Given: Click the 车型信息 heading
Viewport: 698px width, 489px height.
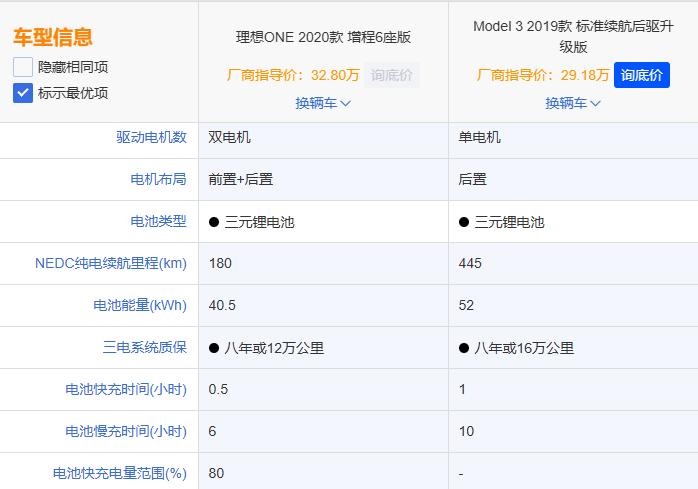Looking at the screenshot, I should pyautogui.click(x=53, y=37).
